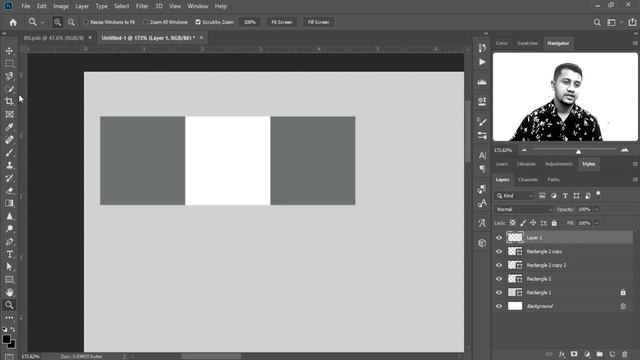Click the foreground color swatch
The height and width of the screenshot is (360, 640).
(6, 339)
